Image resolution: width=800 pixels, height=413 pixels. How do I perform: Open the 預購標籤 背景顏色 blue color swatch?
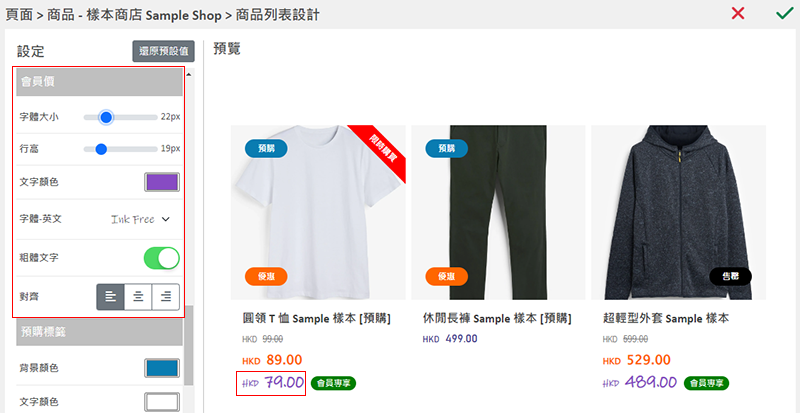click(x=162, y=368)
